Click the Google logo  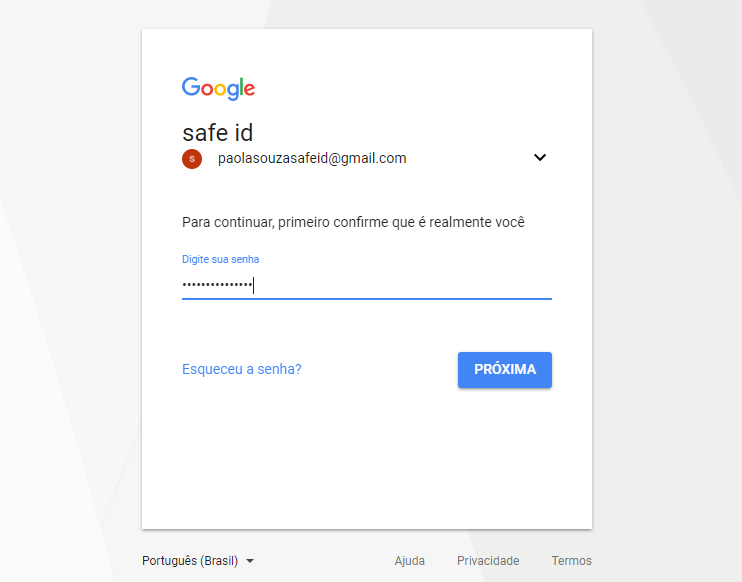[218, 88]
